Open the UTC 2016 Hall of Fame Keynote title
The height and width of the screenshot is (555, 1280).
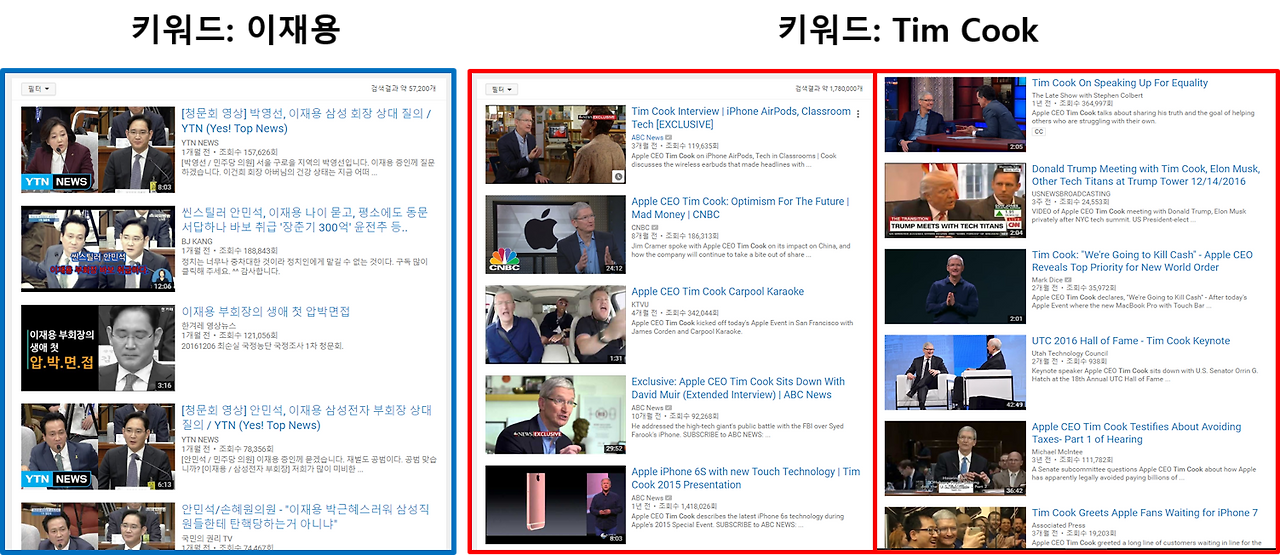pyautogui.click(x=1131, y=341)
